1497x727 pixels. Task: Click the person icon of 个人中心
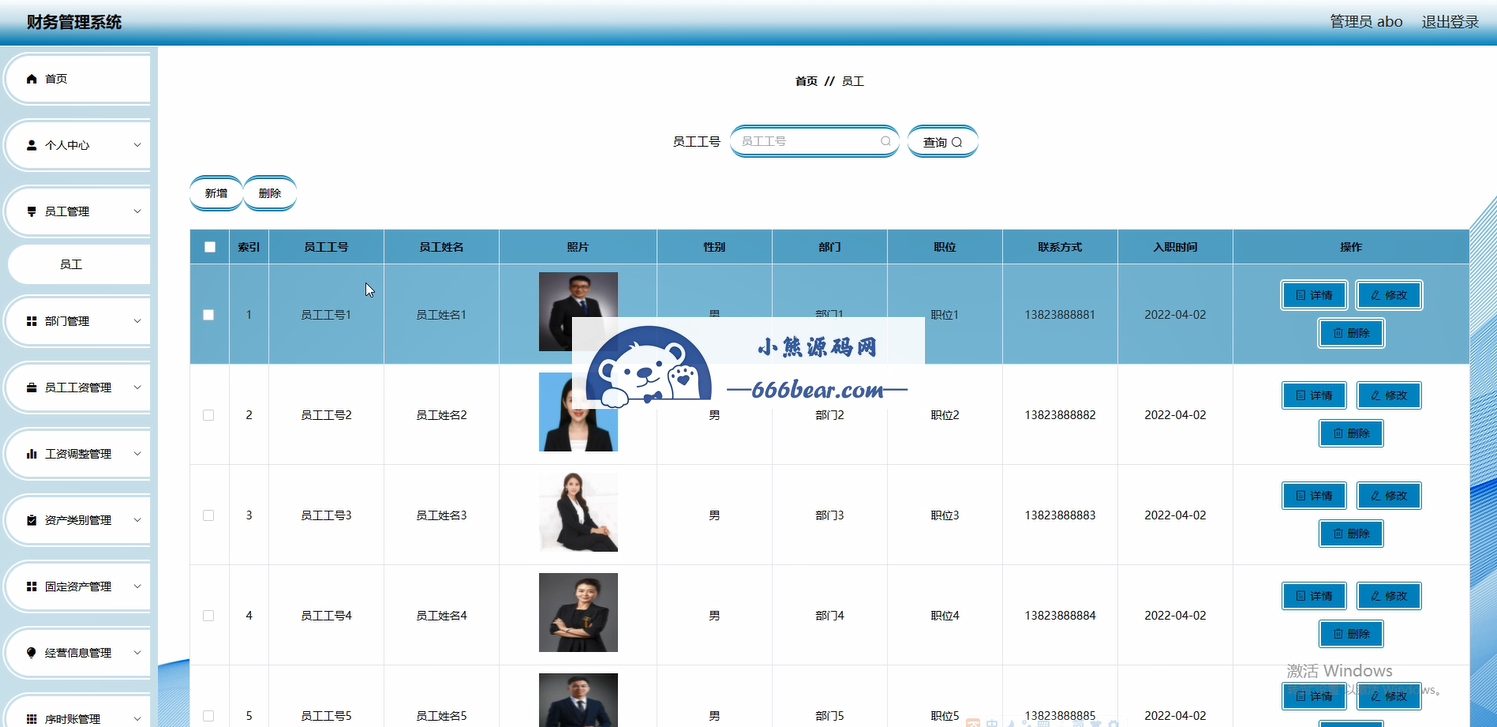click(31, 145)
